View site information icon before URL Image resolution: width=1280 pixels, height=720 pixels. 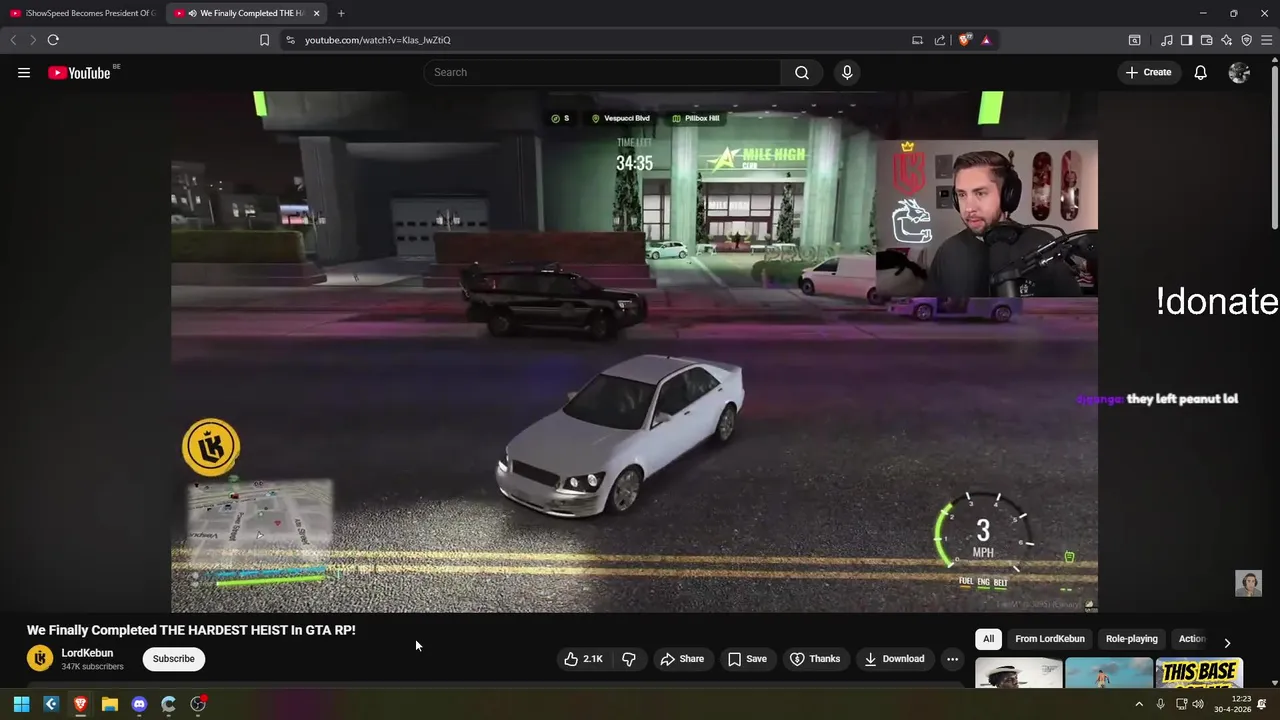point(290,40)
